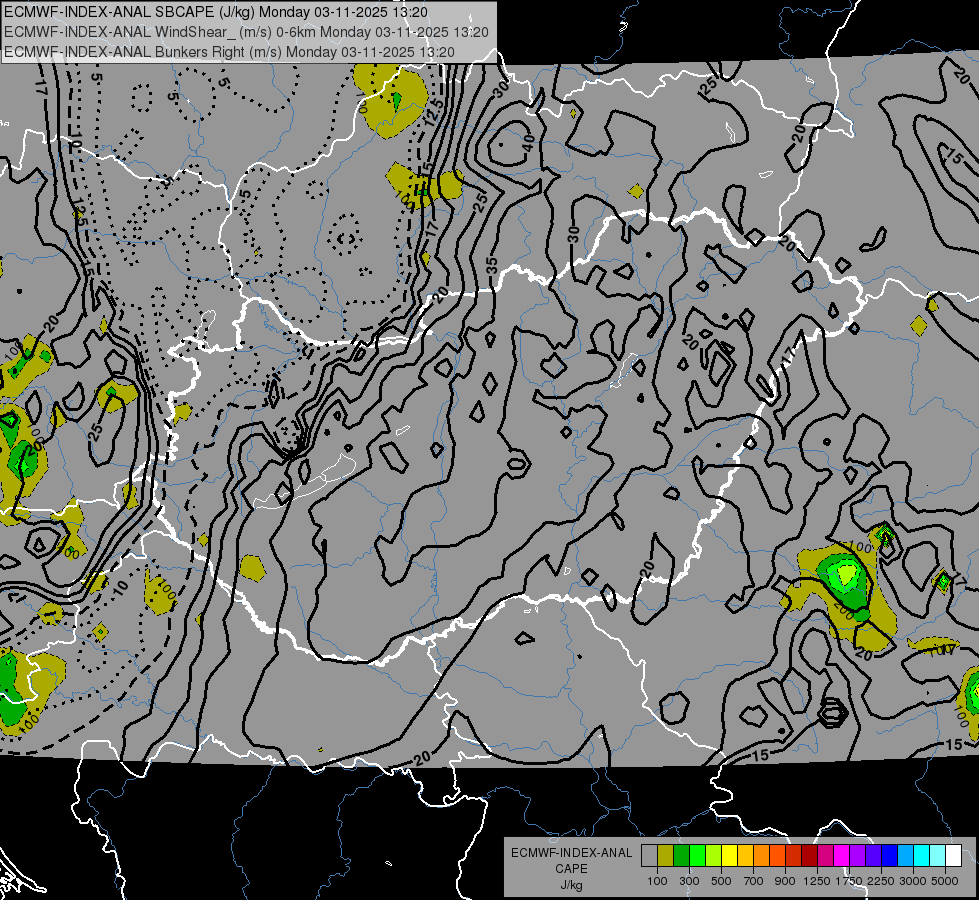This screenshot has width=979, height=900.
Task: Click the SBCAPE title line
Action: pyautogui.click(x=216, y=12)
